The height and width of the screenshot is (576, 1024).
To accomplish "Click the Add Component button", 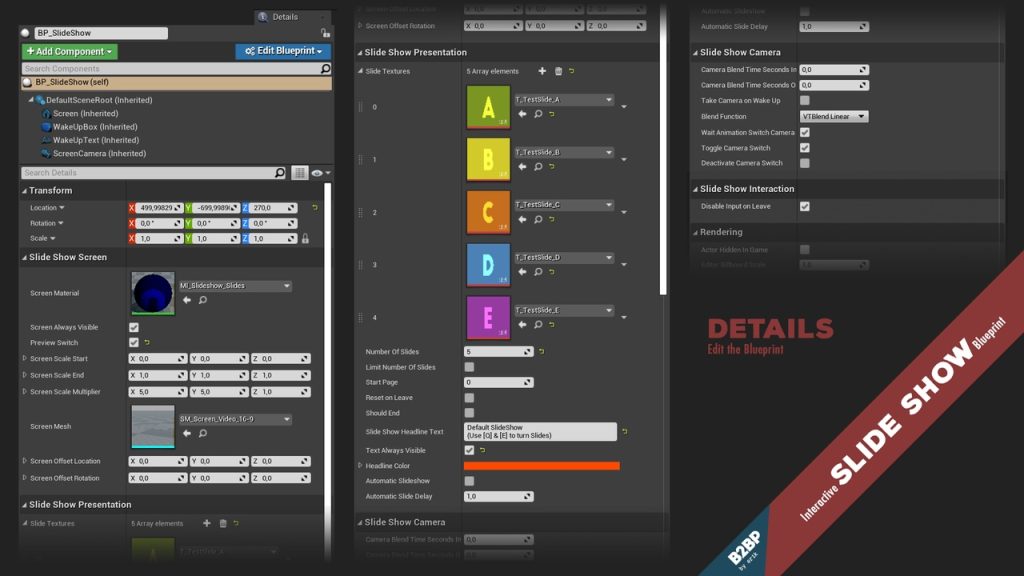I will click(x=69, y=51).
